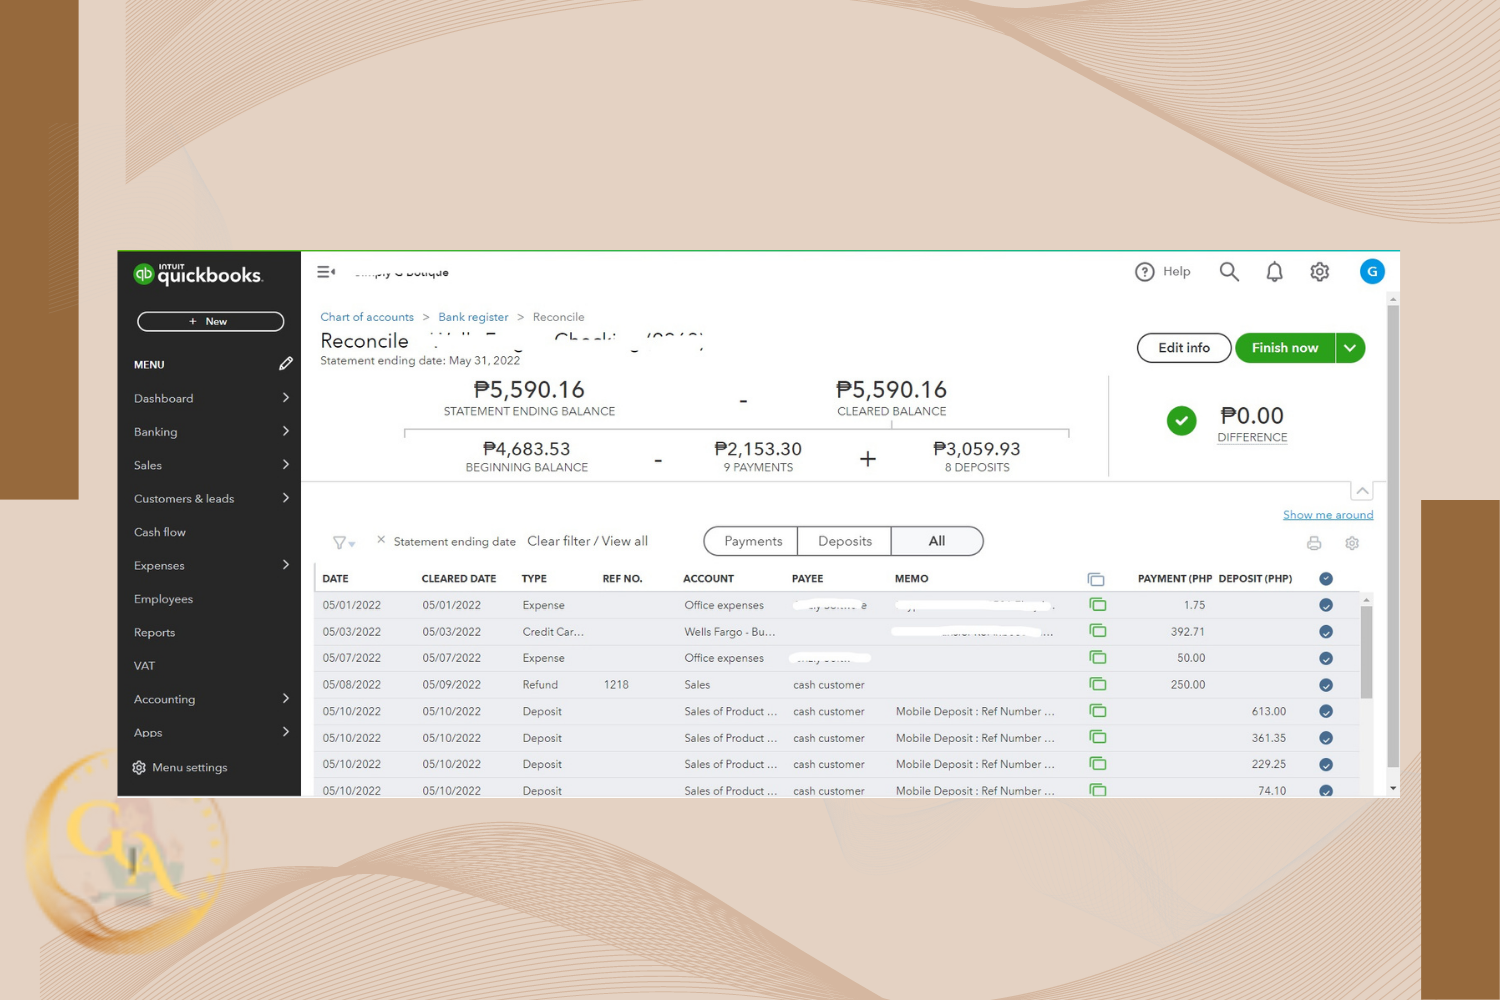Open the search magnifier
Viewport: 1500px width, 1000px height.
click(x=1229, y=272)
